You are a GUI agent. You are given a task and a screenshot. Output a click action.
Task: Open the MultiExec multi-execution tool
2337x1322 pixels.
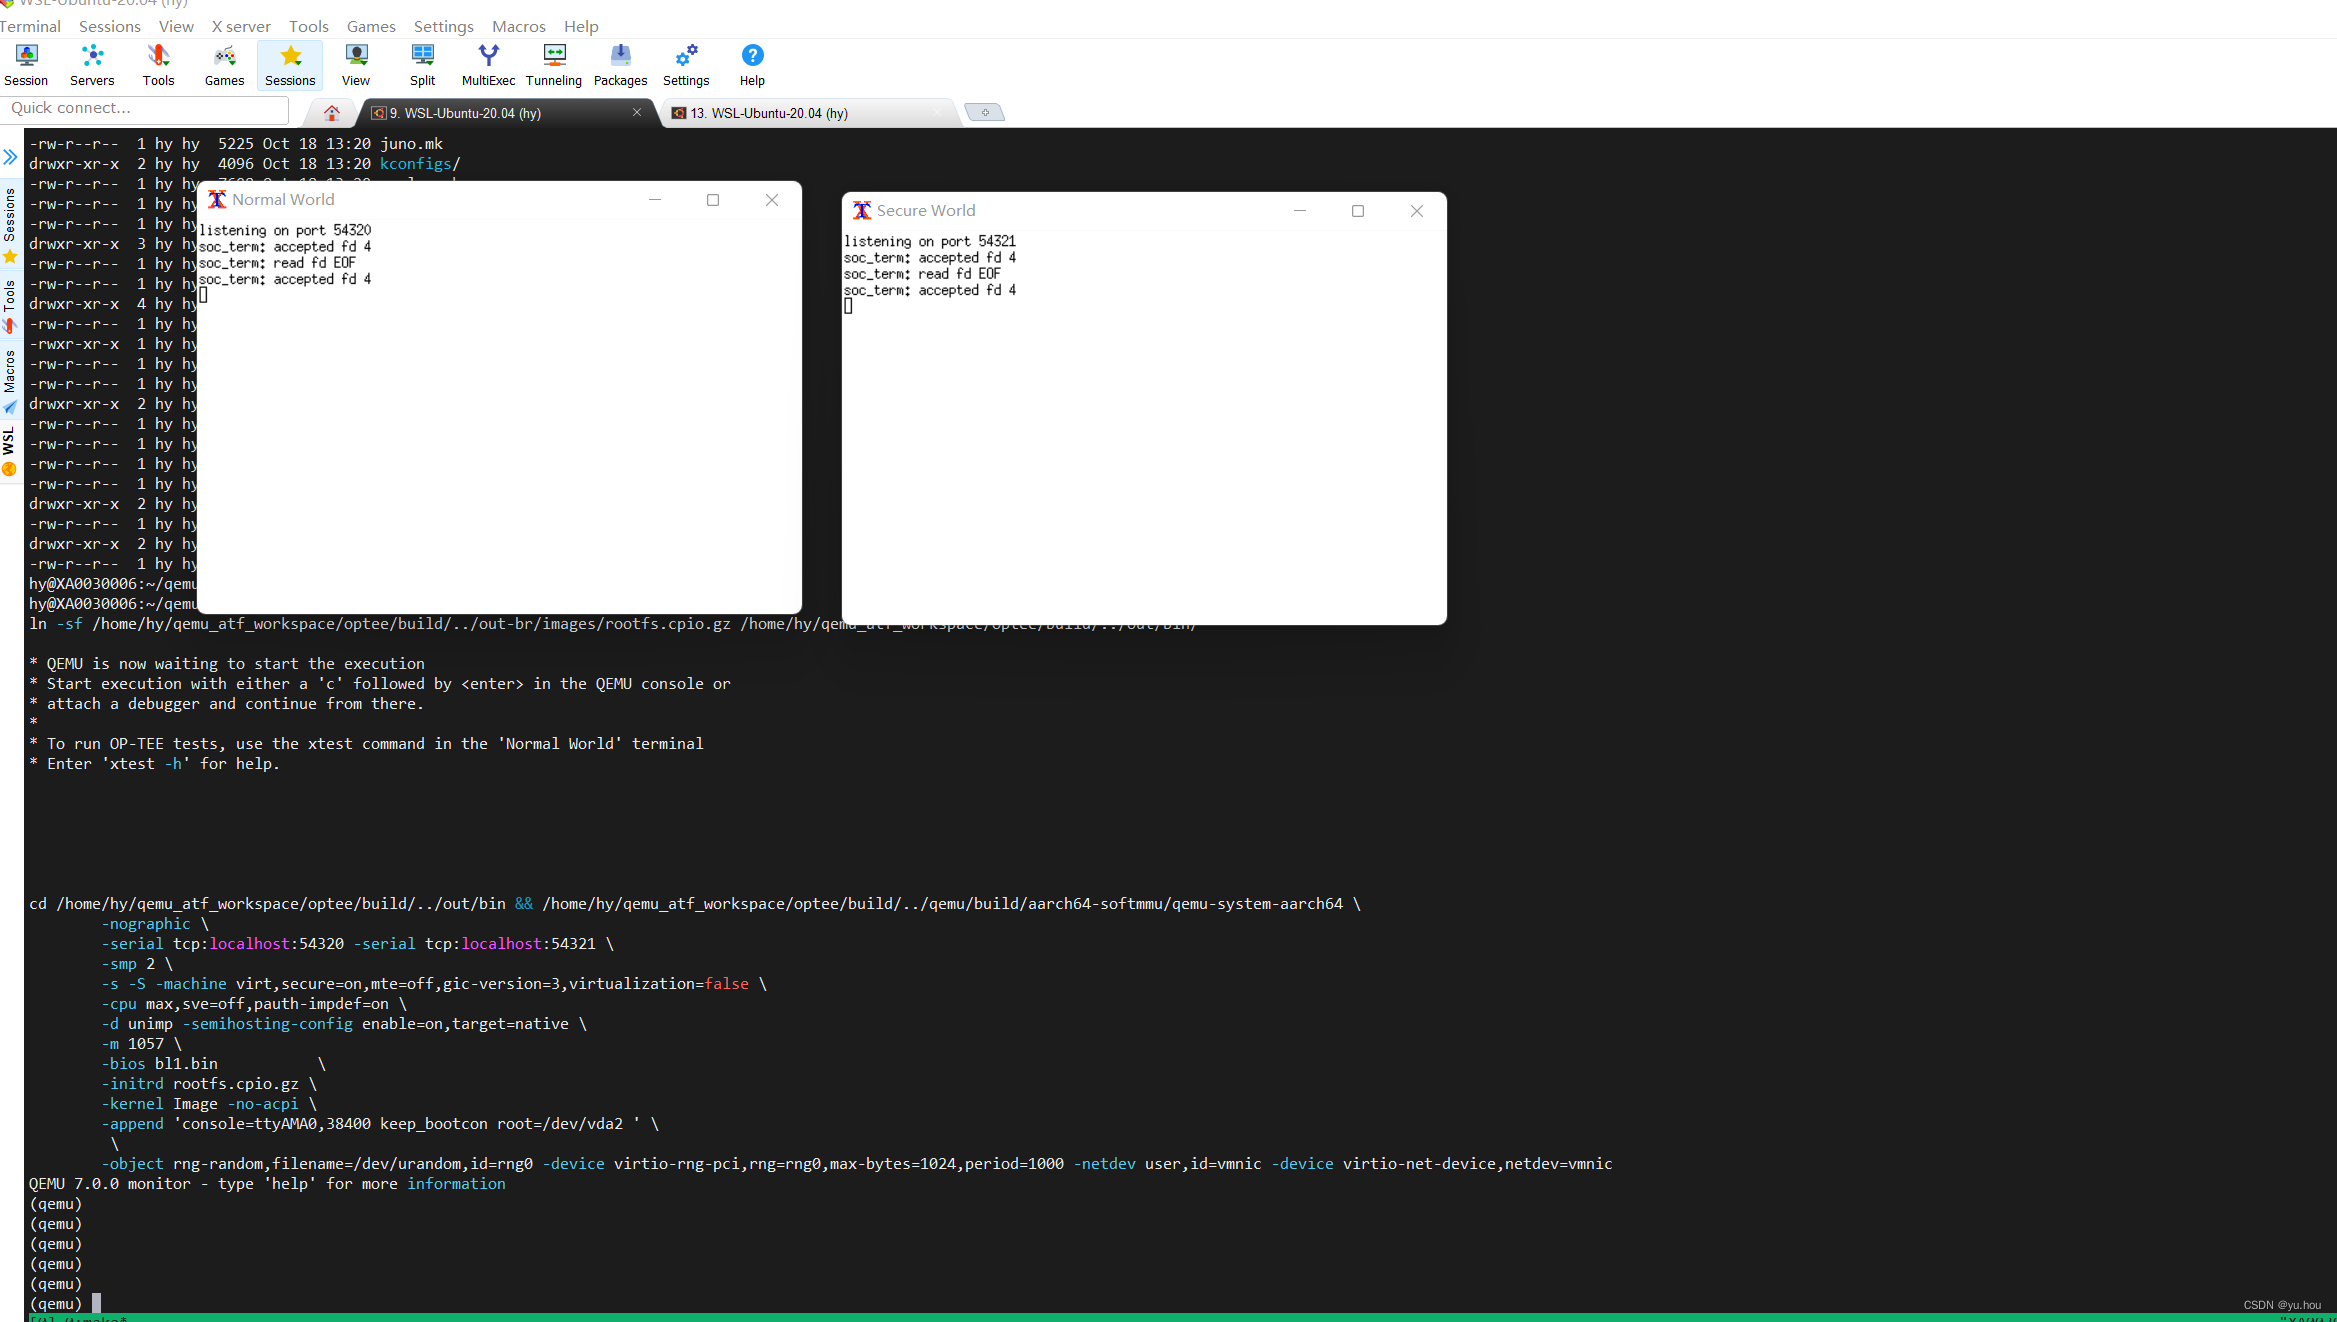pyautogui.click(x=488, y=64)
